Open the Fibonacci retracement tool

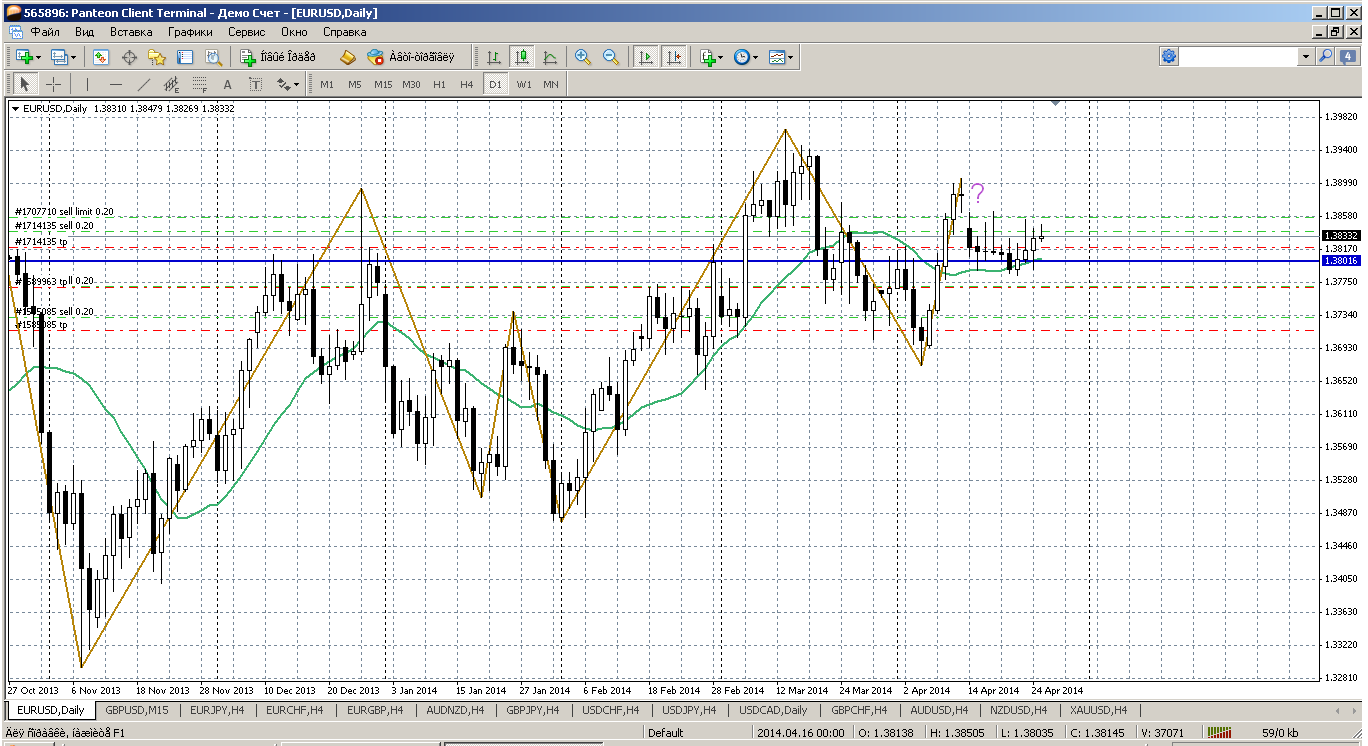point(199,84)
